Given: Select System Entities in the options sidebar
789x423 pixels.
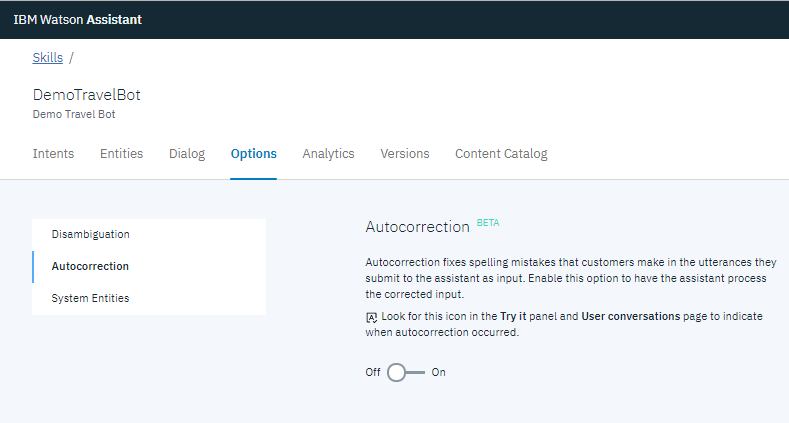Looking at the screenshot, I should click(149, 298).
